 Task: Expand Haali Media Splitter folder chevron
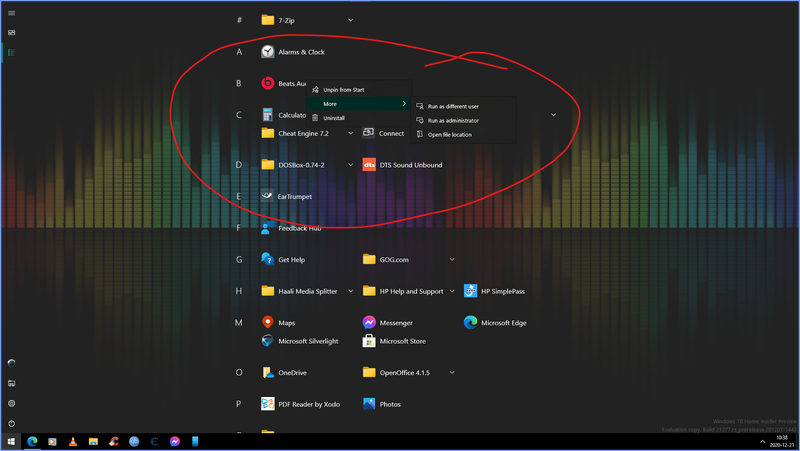[351, 291]
